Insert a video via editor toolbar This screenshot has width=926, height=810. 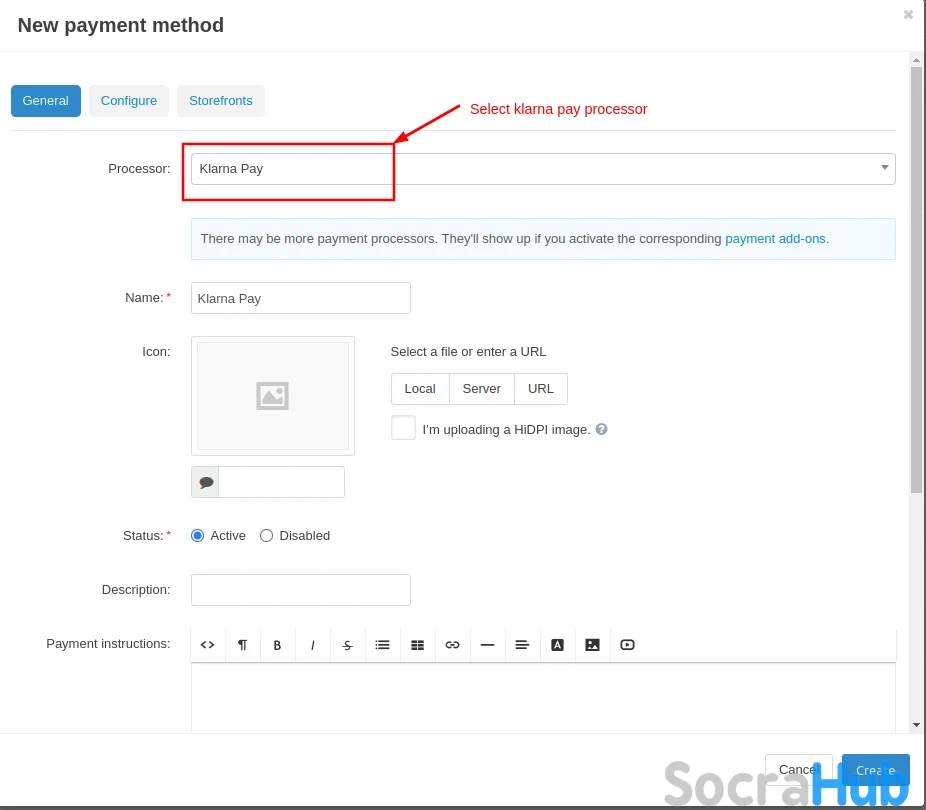click(x=627, y=645)
